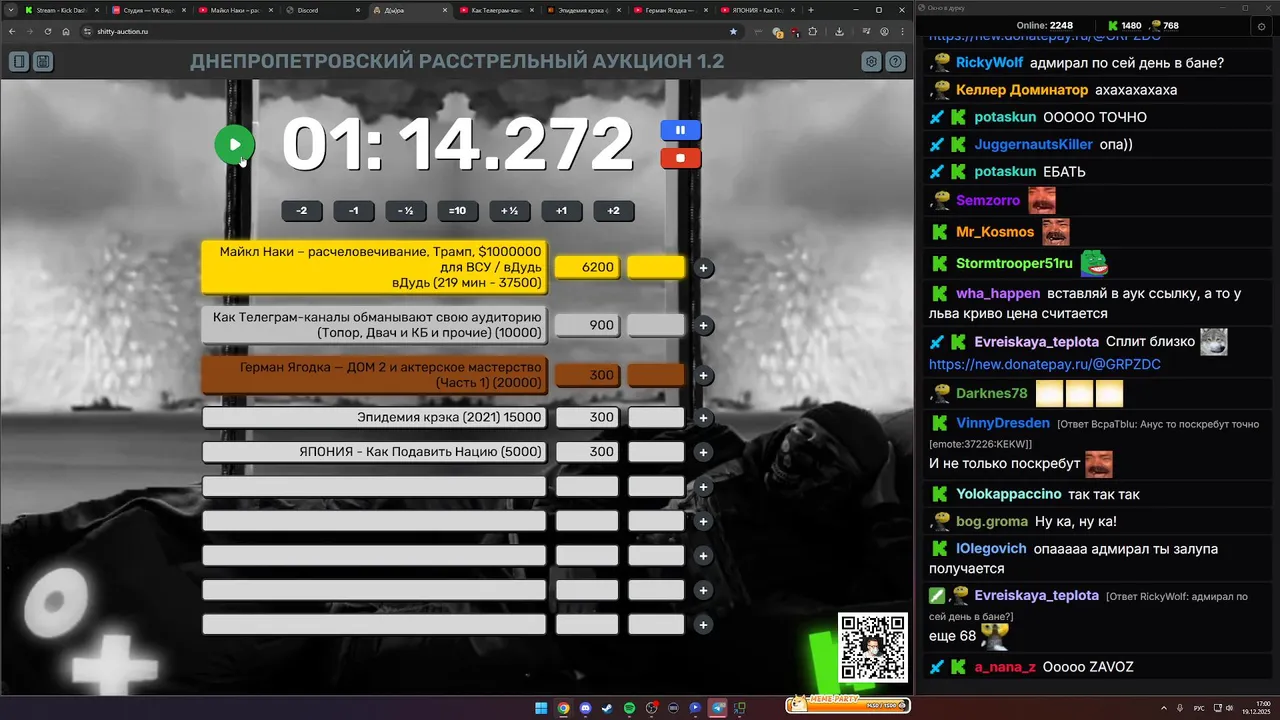Bookmark this page with the star icon
Viewport: 1280px width, 720px height.
pos(733,31)
